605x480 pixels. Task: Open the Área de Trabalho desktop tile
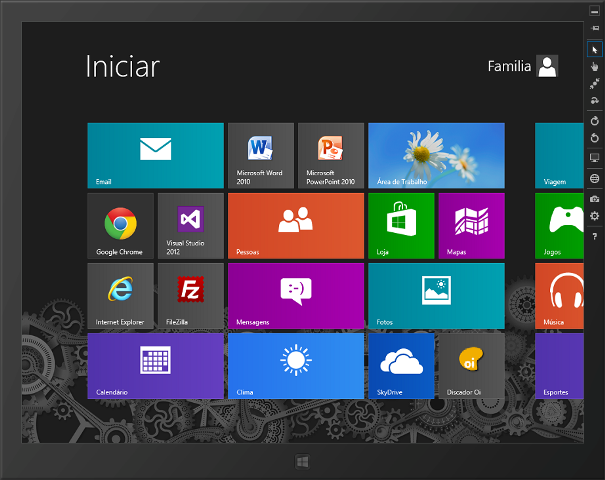pyautogui.click(x=436, y=155)
